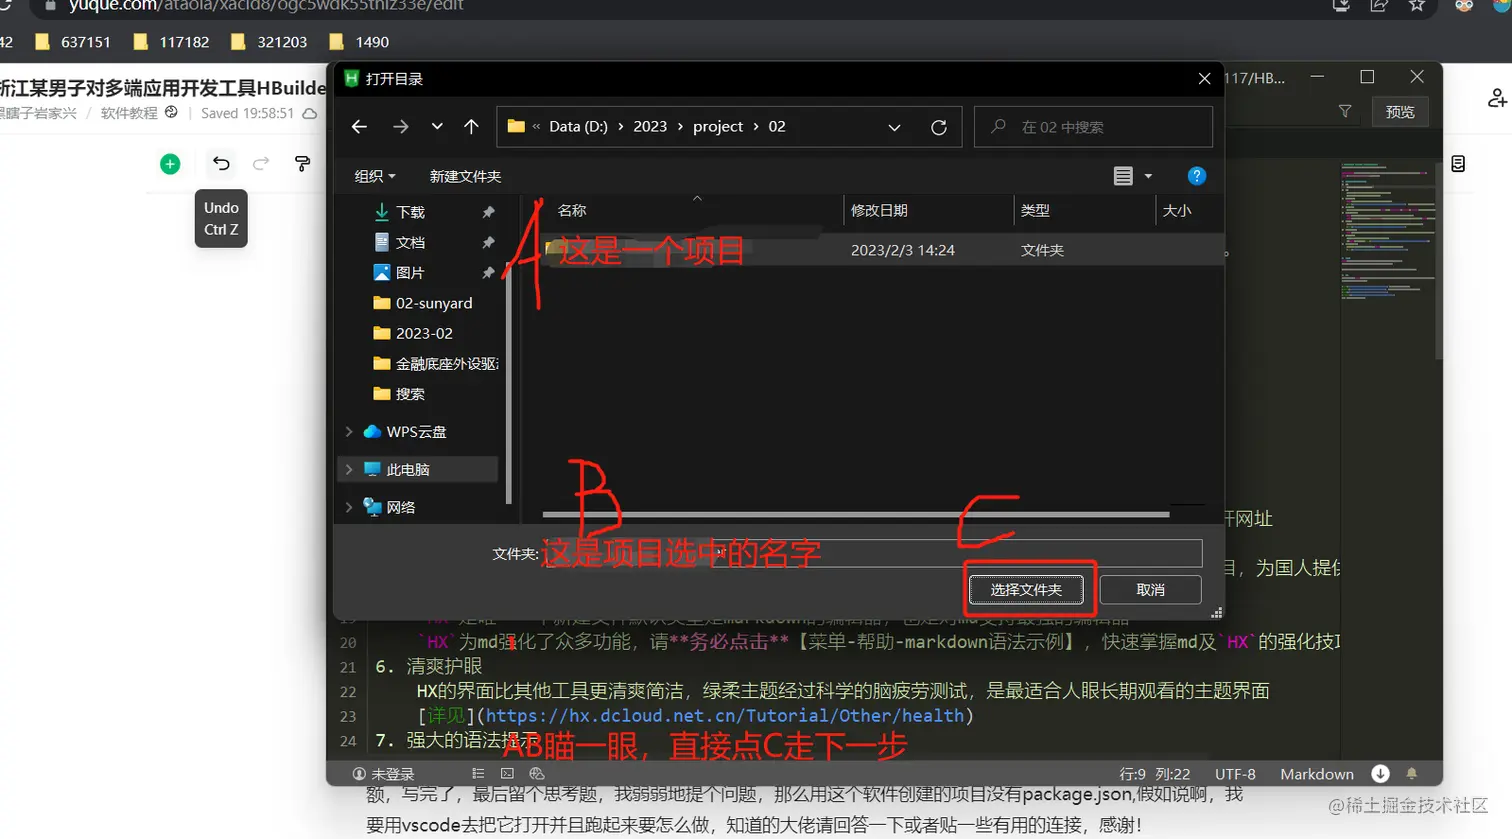Change view layout icon in the dialog

coord(1123,176)
